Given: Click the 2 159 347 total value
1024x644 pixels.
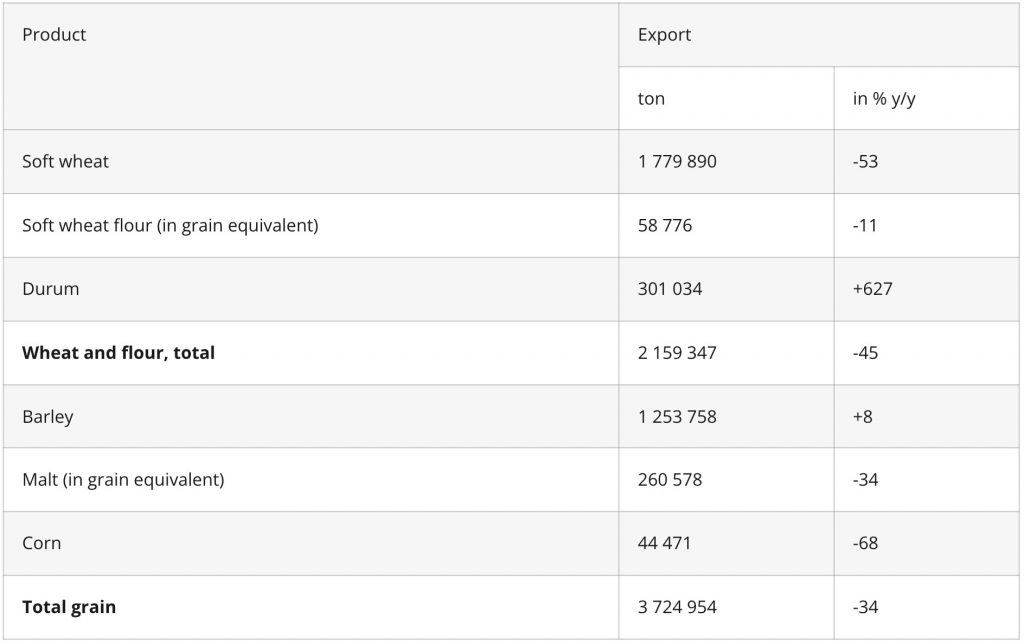Looking at the screenshot, I should (677, 353).
